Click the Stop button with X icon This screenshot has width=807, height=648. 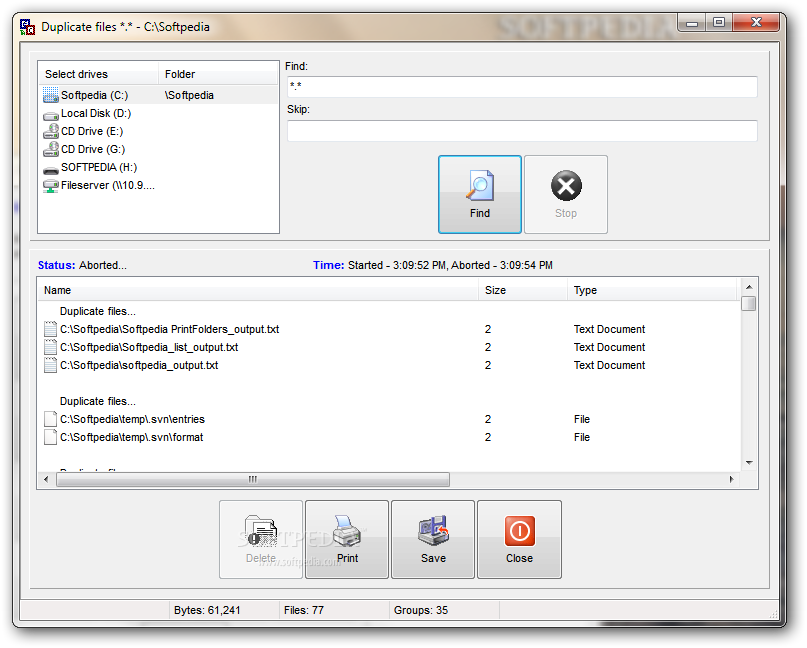pos(566,195)
